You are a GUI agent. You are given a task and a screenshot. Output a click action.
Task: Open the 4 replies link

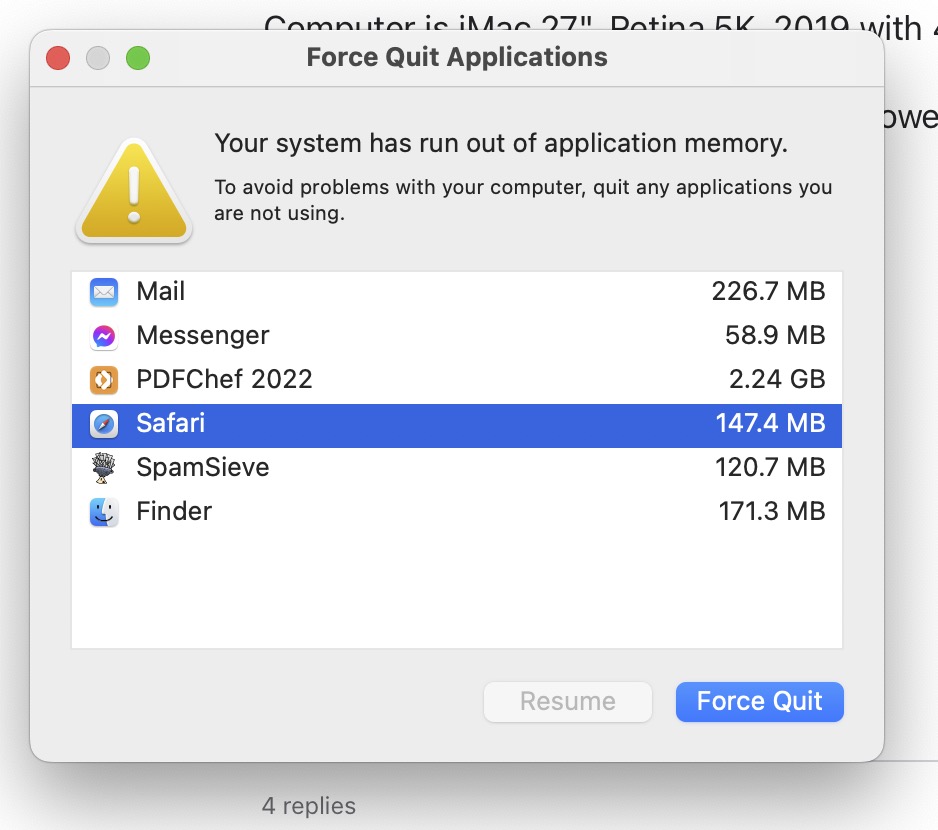[308, 805]
